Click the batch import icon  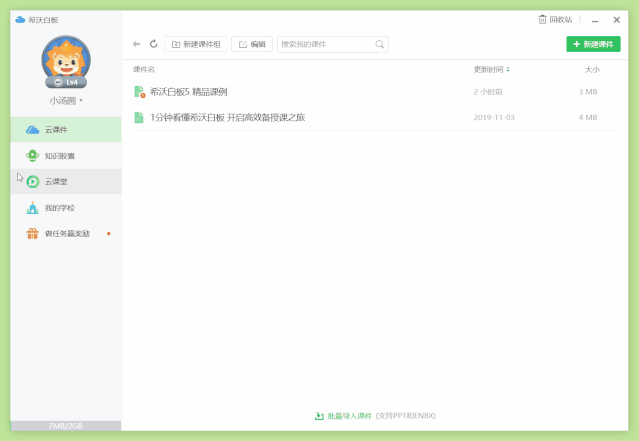319,416
